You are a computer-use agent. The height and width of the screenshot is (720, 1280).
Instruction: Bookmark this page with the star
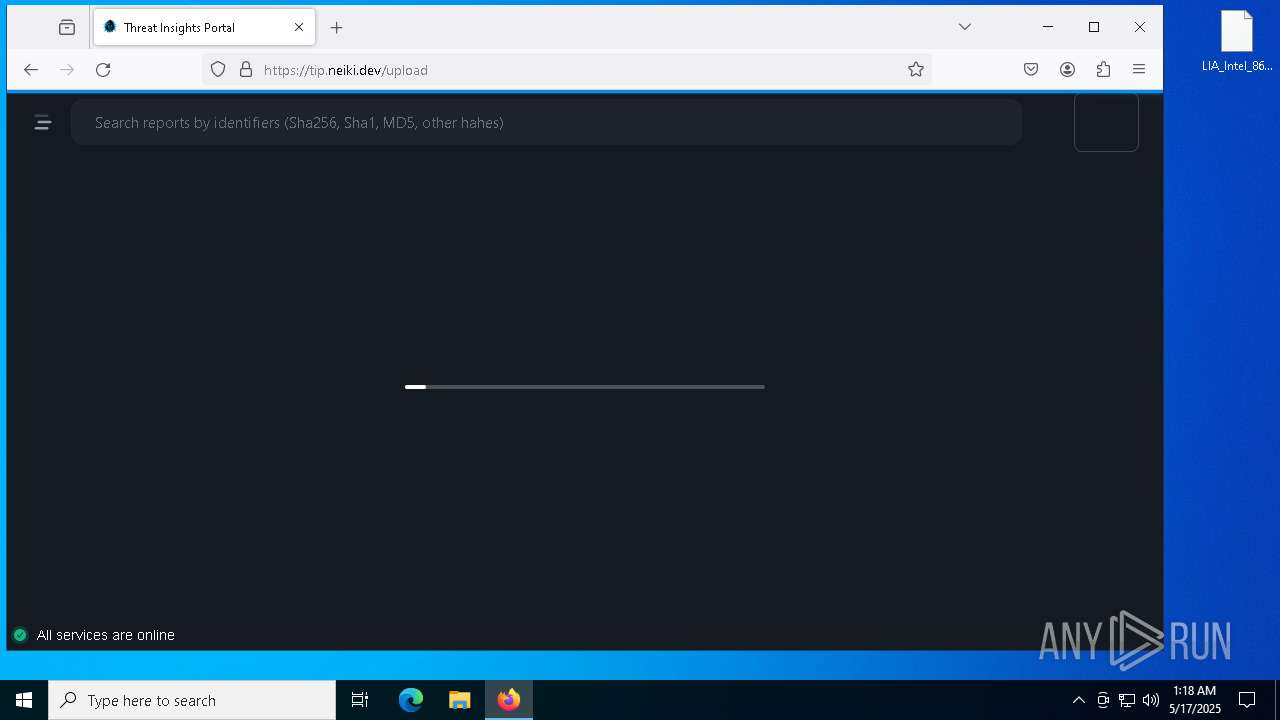tap(916, 69)
